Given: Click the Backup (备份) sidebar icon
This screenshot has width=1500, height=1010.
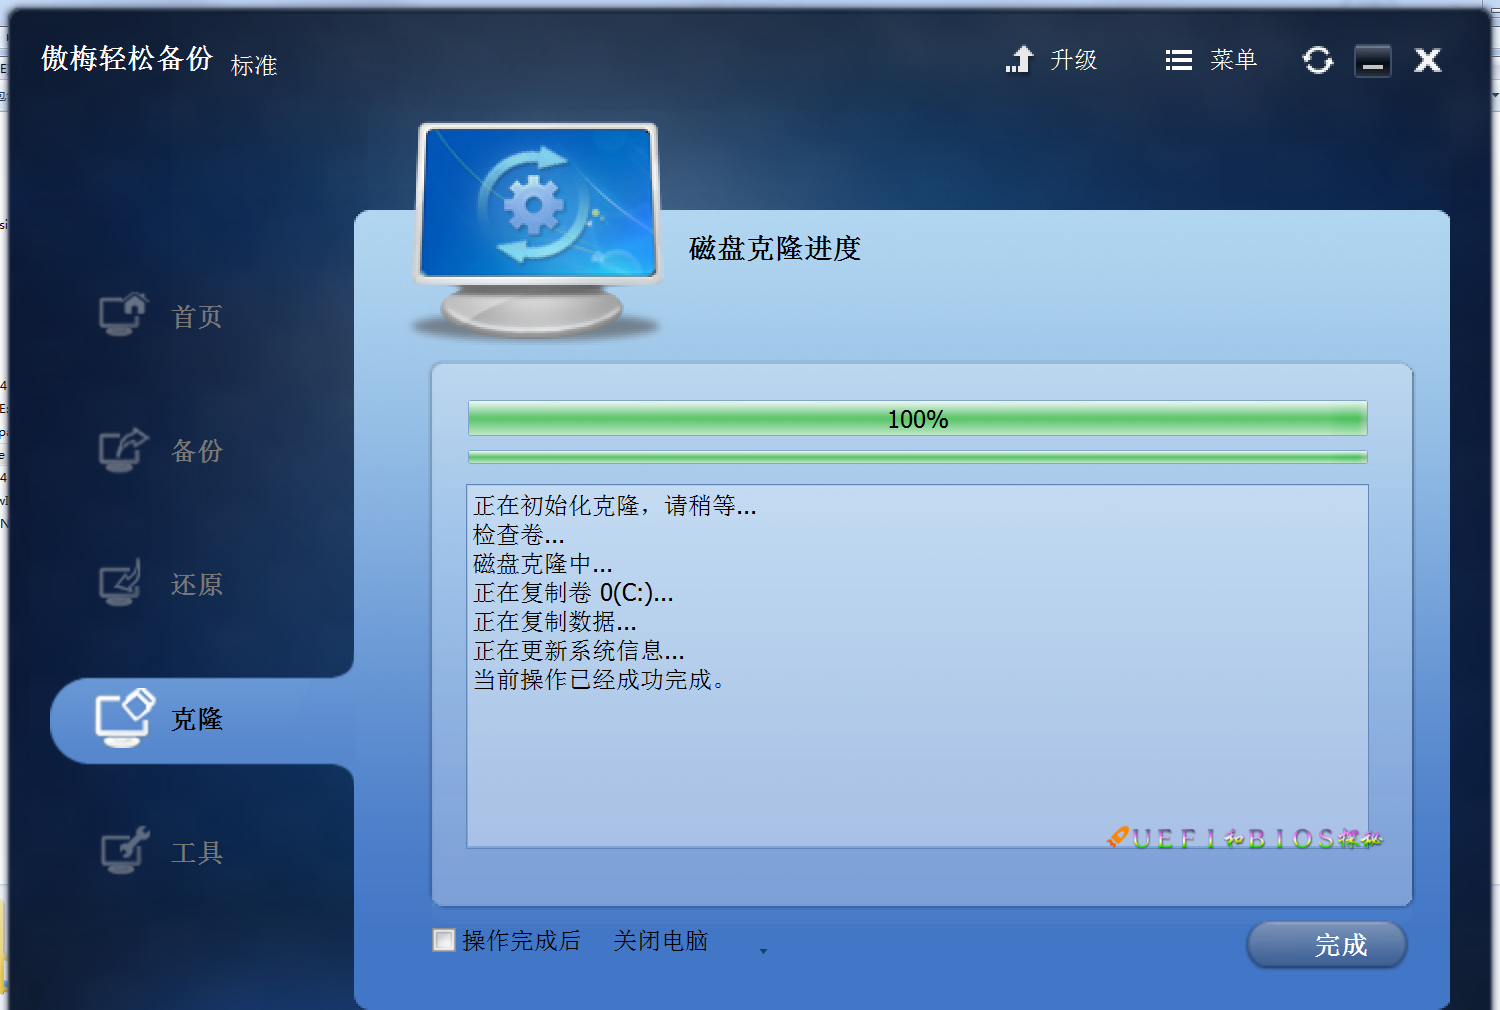Looking at the screenshot, I should 123,449.
